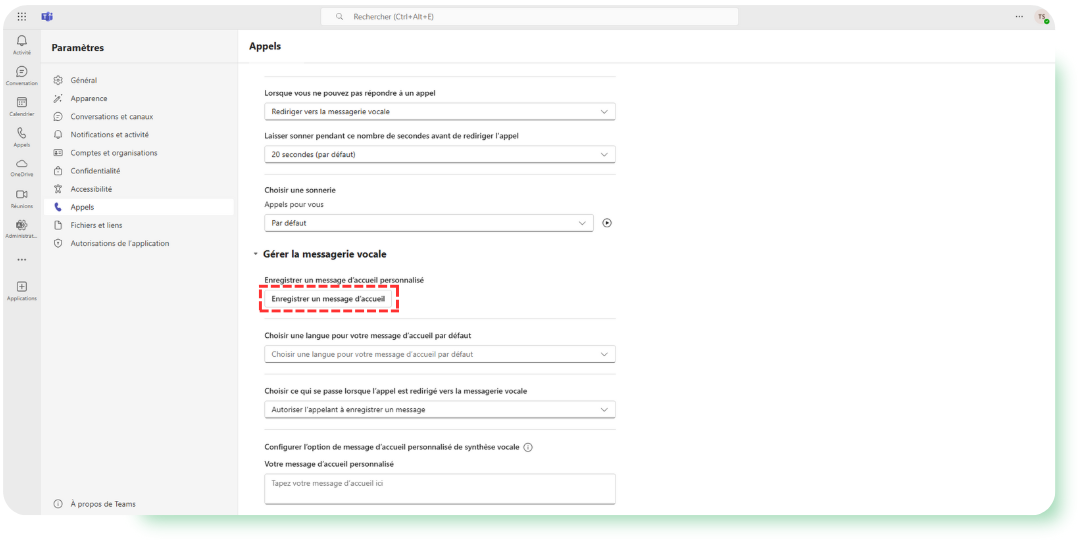Open the Calendrier icon
Screen dimensions: 1078x540
[x=22, y=102]
